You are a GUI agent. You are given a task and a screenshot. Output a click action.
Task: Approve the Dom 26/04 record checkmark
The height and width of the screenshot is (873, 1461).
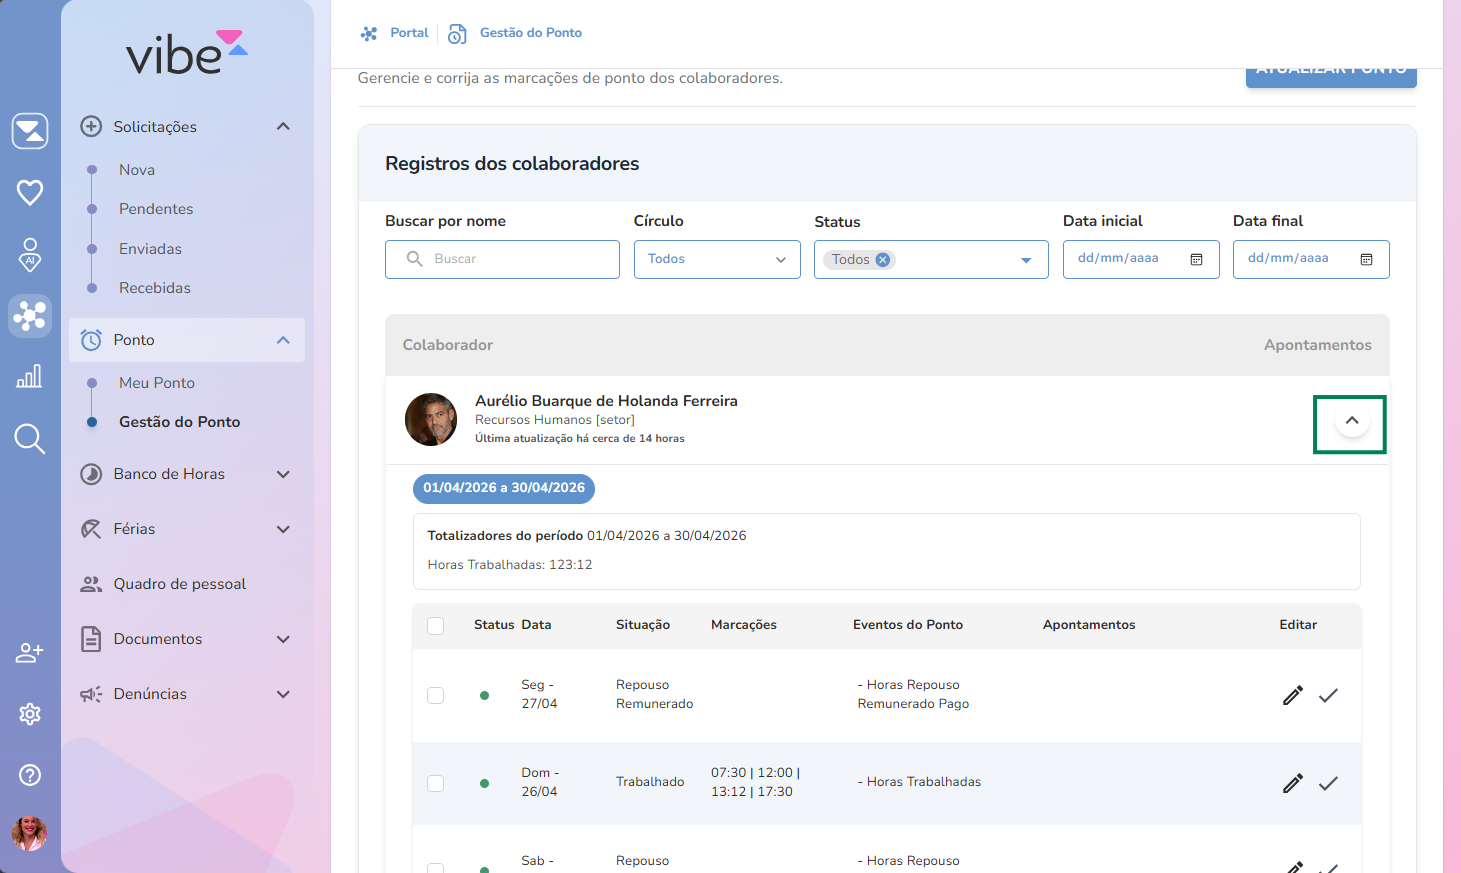1328,783
